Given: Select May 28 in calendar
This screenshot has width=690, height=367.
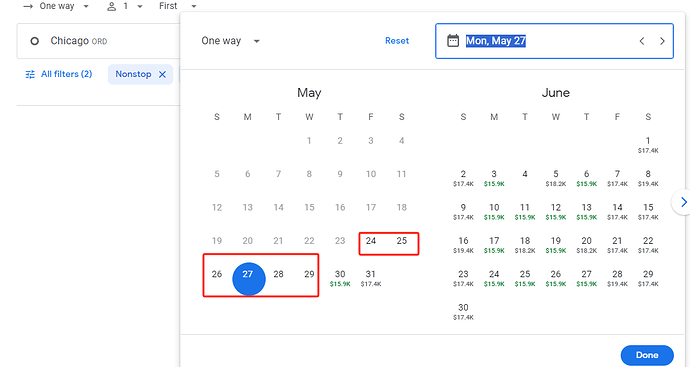Looking at the screenshot, I should pyautogui.click(x=279, y=274).
